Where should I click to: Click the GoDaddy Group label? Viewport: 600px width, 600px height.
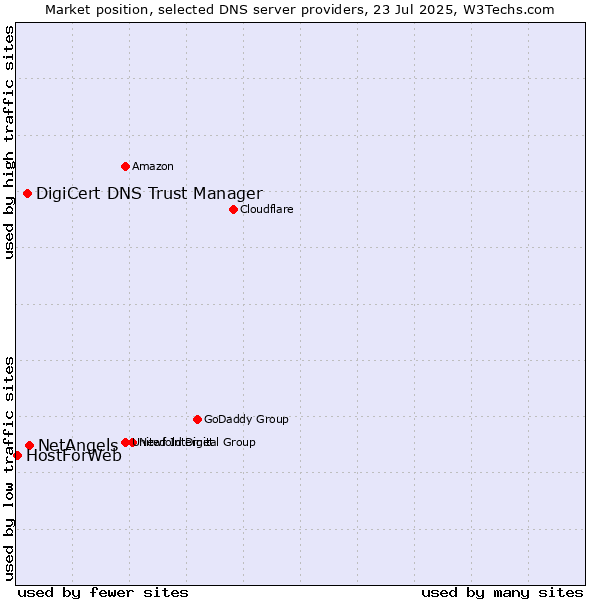pyautogui.click(x=246, y=419)
